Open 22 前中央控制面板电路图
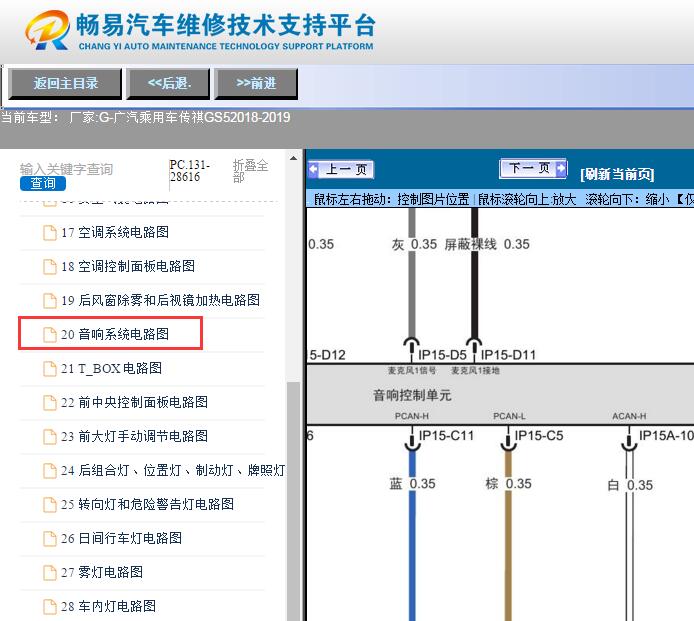 click(x=134, y=402)
